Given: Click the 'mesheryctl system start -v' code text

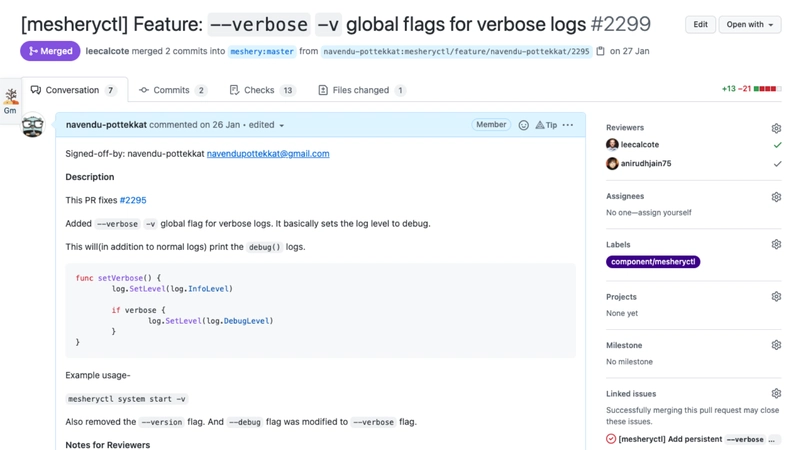Looking at the screenshot, I should pyautogui.click(x=127, y=399).
